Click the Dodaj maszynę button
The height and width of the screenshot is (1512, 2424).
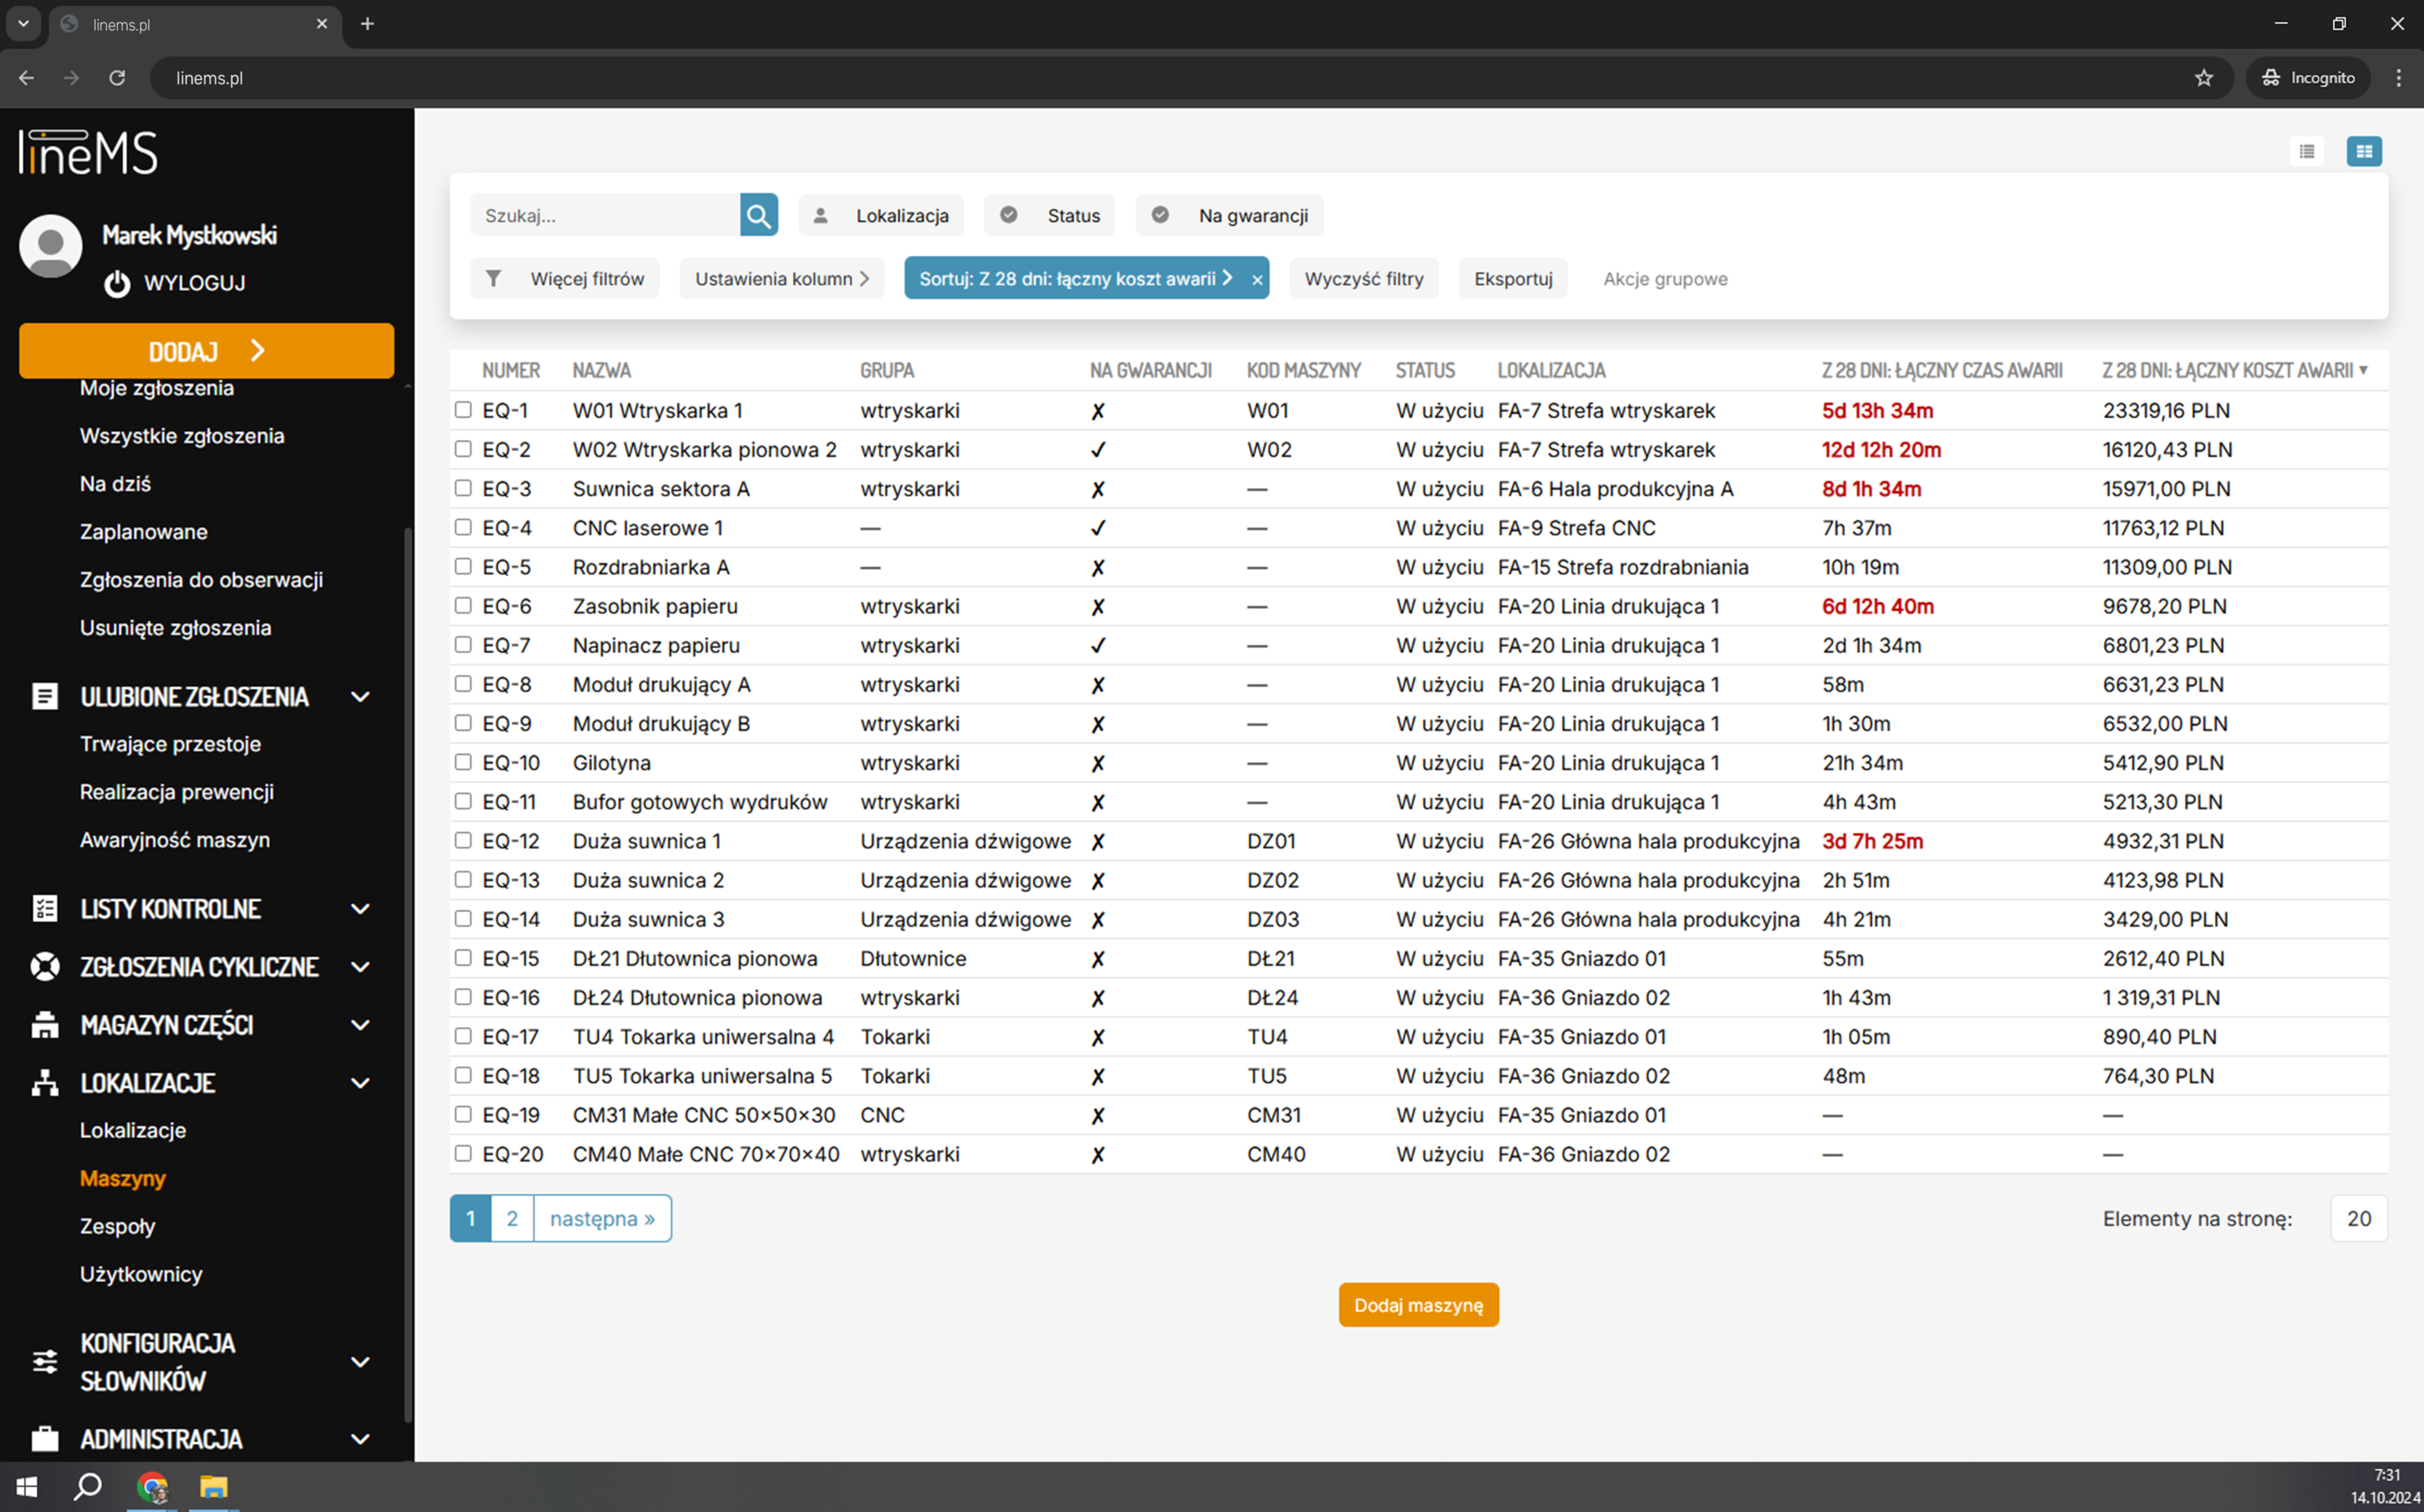click(1418, 1304)
